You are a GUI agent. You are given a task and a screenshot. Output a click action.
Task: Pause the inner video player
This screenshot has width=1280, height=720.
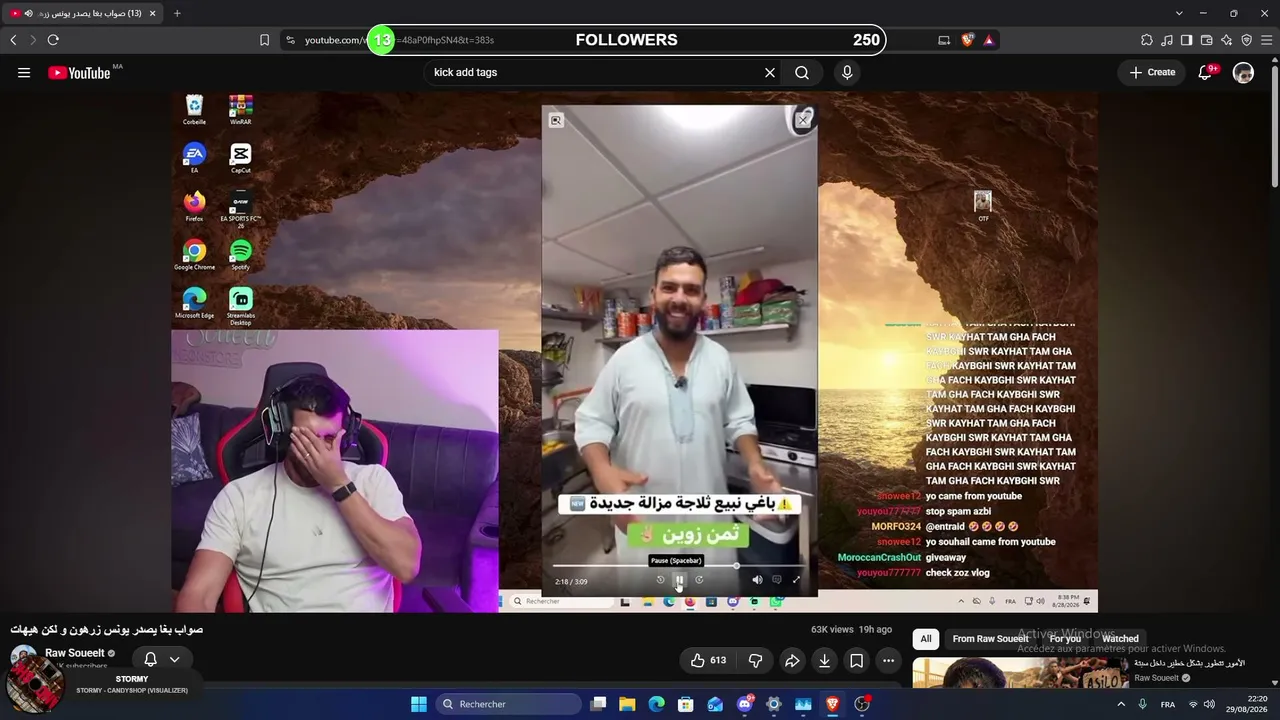click(679, 580)
